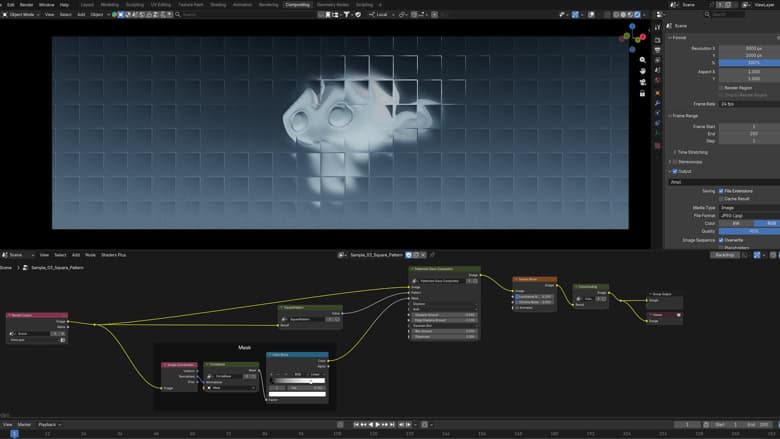Image resolution: width=780 pixels, height=439 pixels.
Task: Click the pan hand gizmo in viewport
Action: pos(643,71)
